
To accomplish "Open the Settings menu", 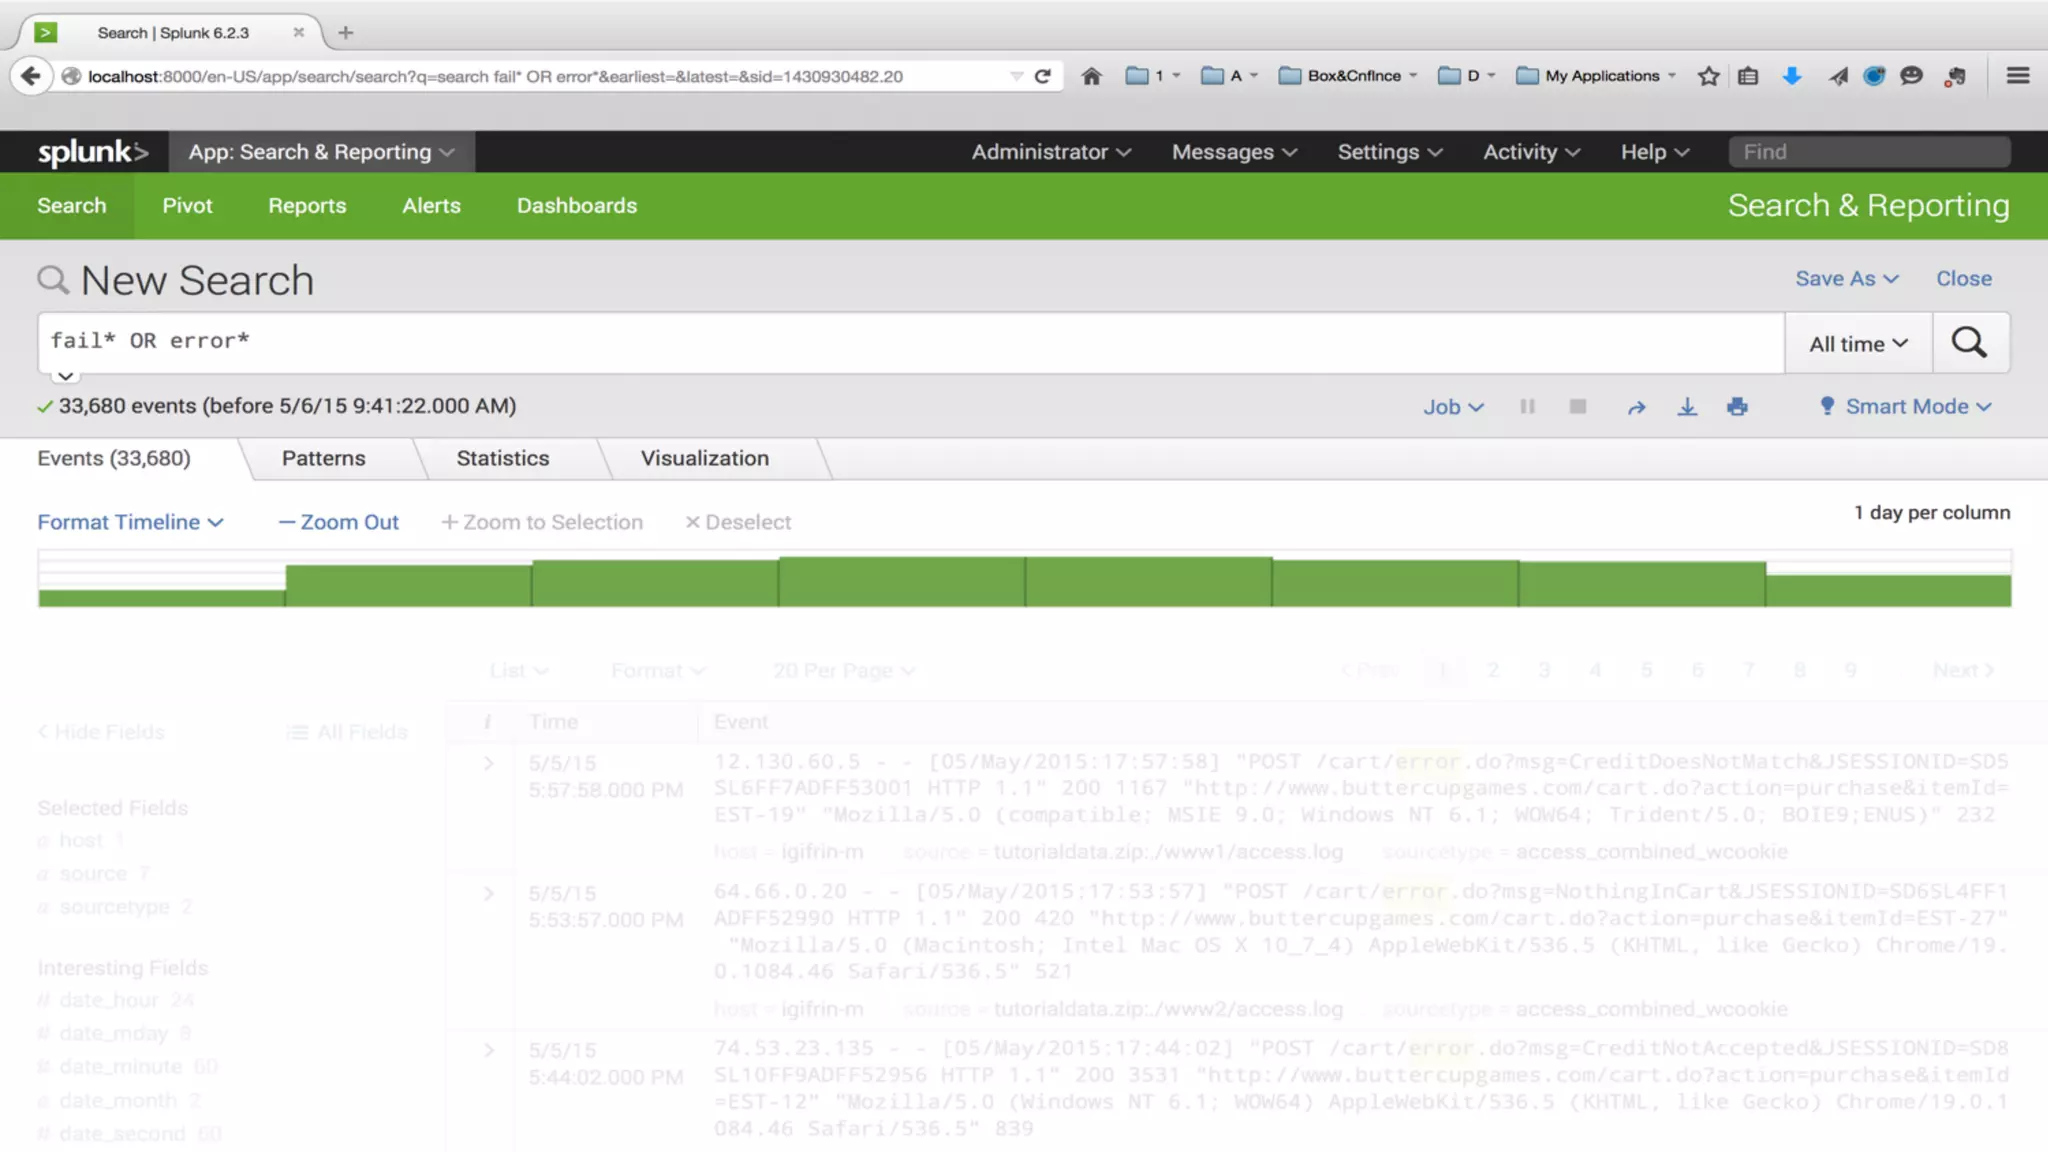I will click(x=1390, y=152).
